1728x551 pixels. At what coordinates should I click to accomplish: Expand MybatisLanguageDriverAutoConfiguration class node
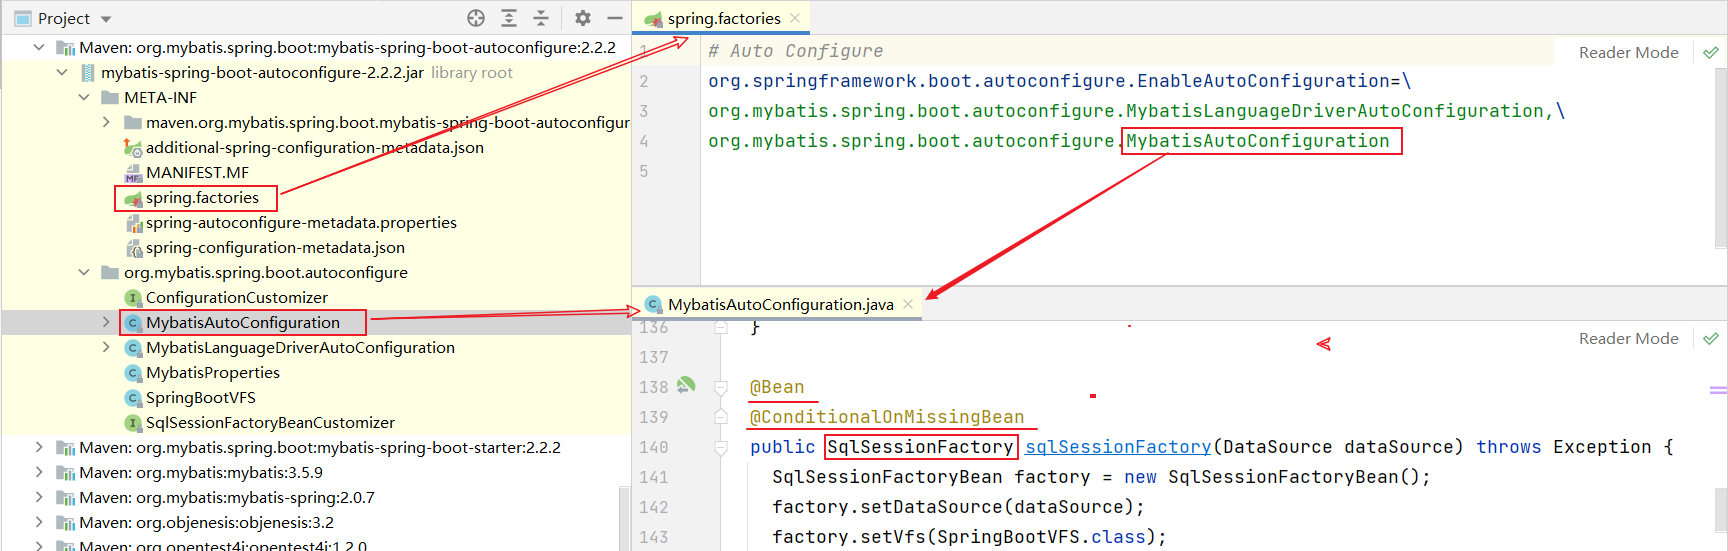pyautogui.click(x=106, y=347)
